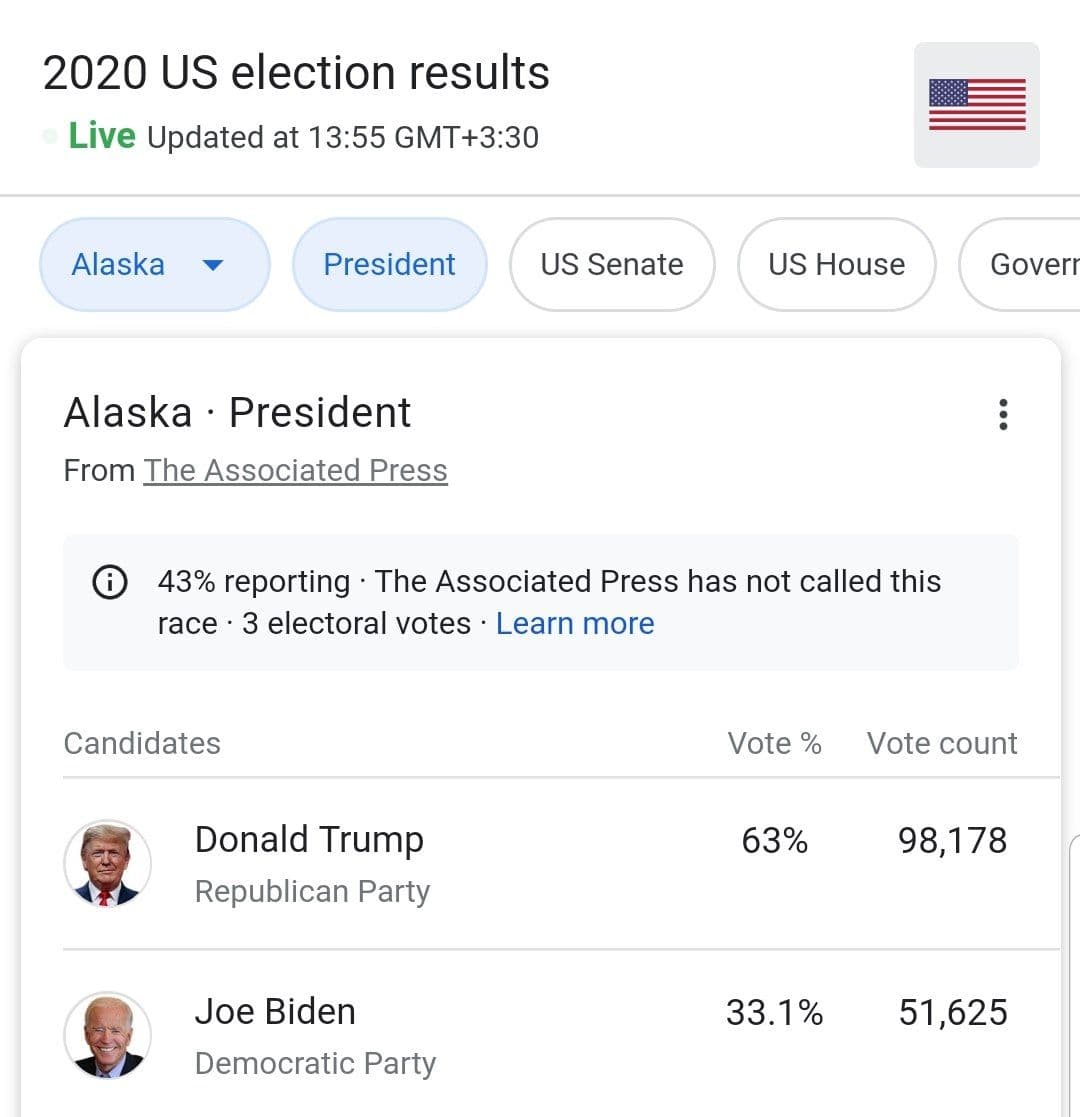
Task: Click the Alaska dropdown arrow
Action: (212, 265)
